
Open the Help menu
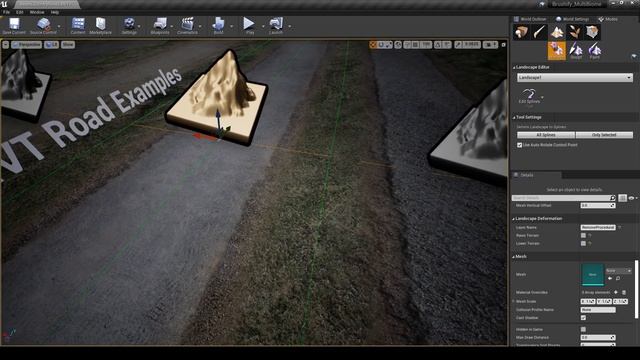tap(55, 12)
